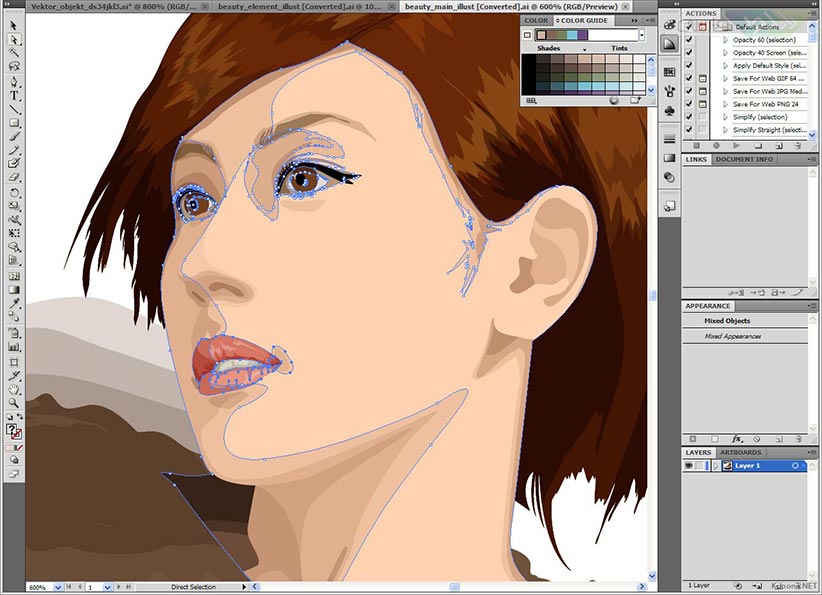The image size is (822, 595).
Task: Uncheck the Save For Web PNG 24 action
Action: pyautogui.click(x=690, y=104)
